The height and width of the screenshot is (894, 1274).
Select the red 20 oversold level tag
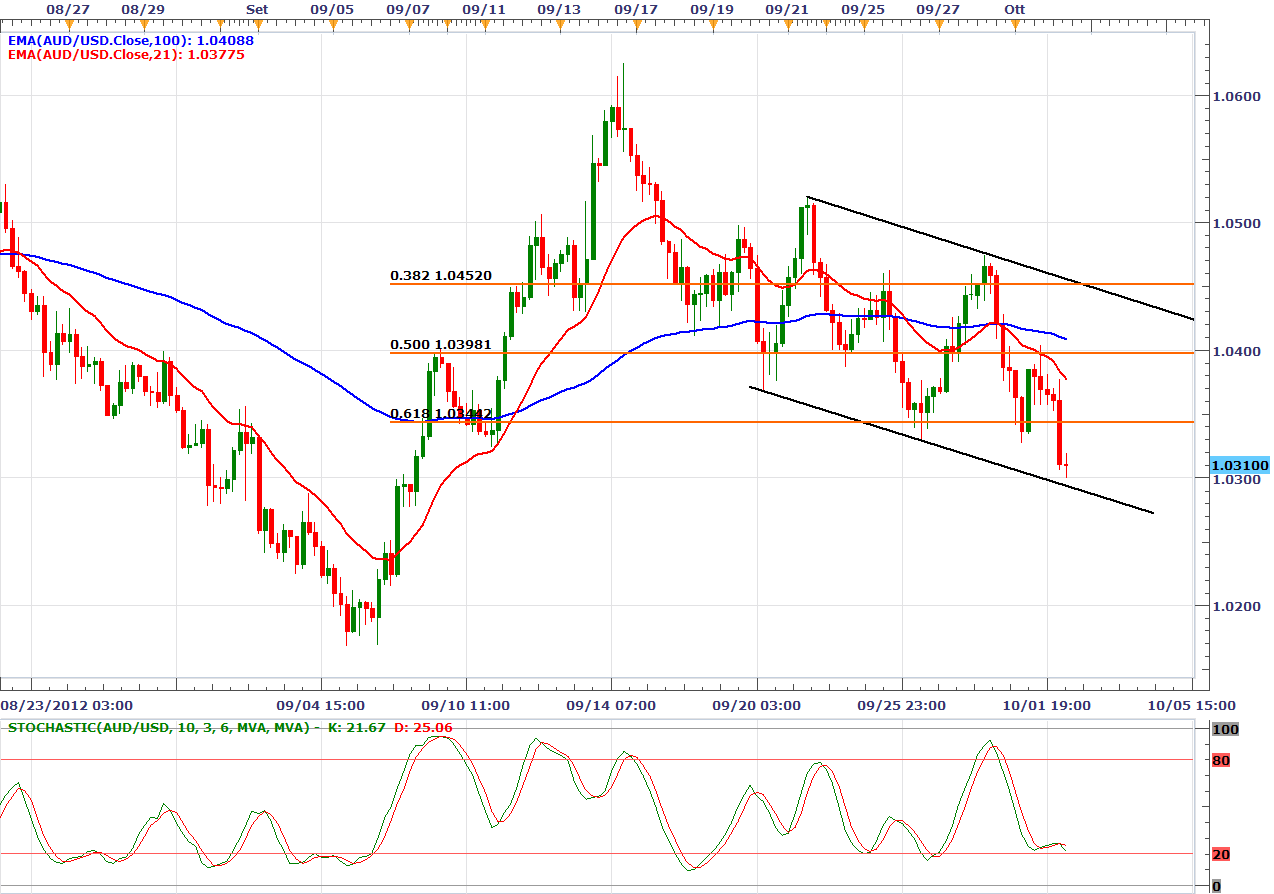pos(1220,854)
